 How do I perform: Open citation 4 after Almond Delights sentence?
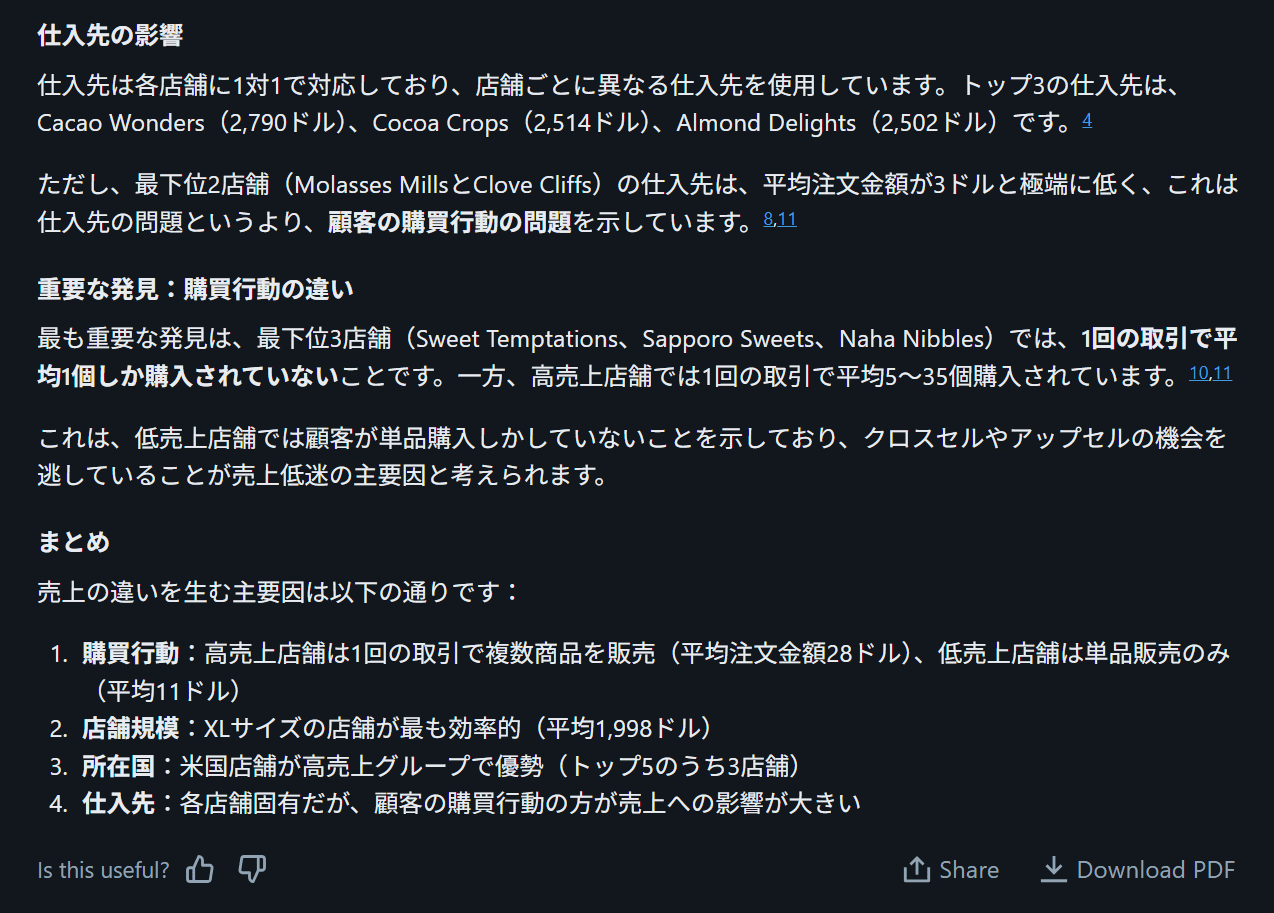1087,121
